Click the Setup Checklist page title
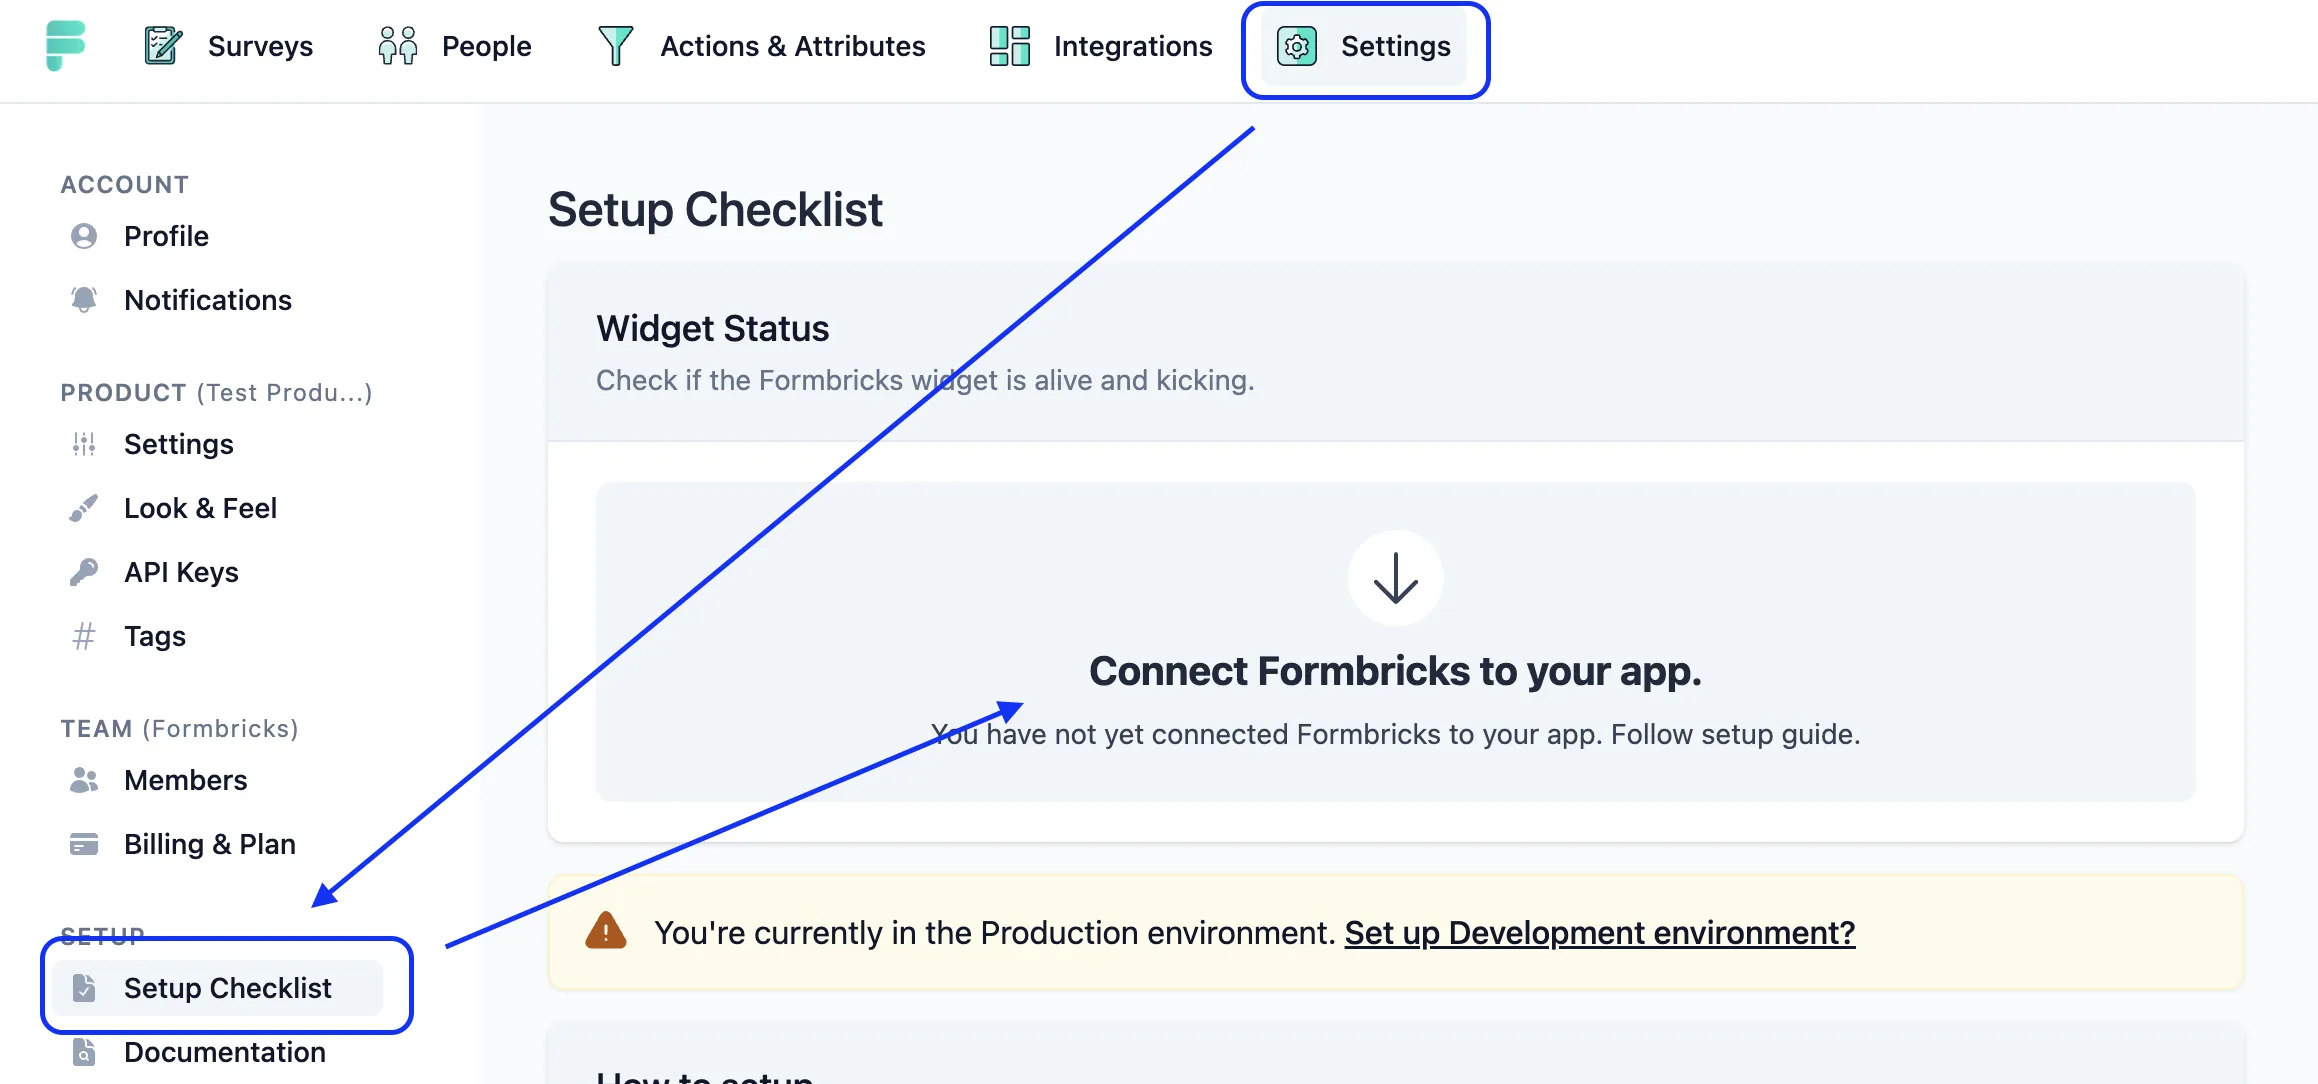The width and height of the screenshot is (2318, 1084). 715,210
